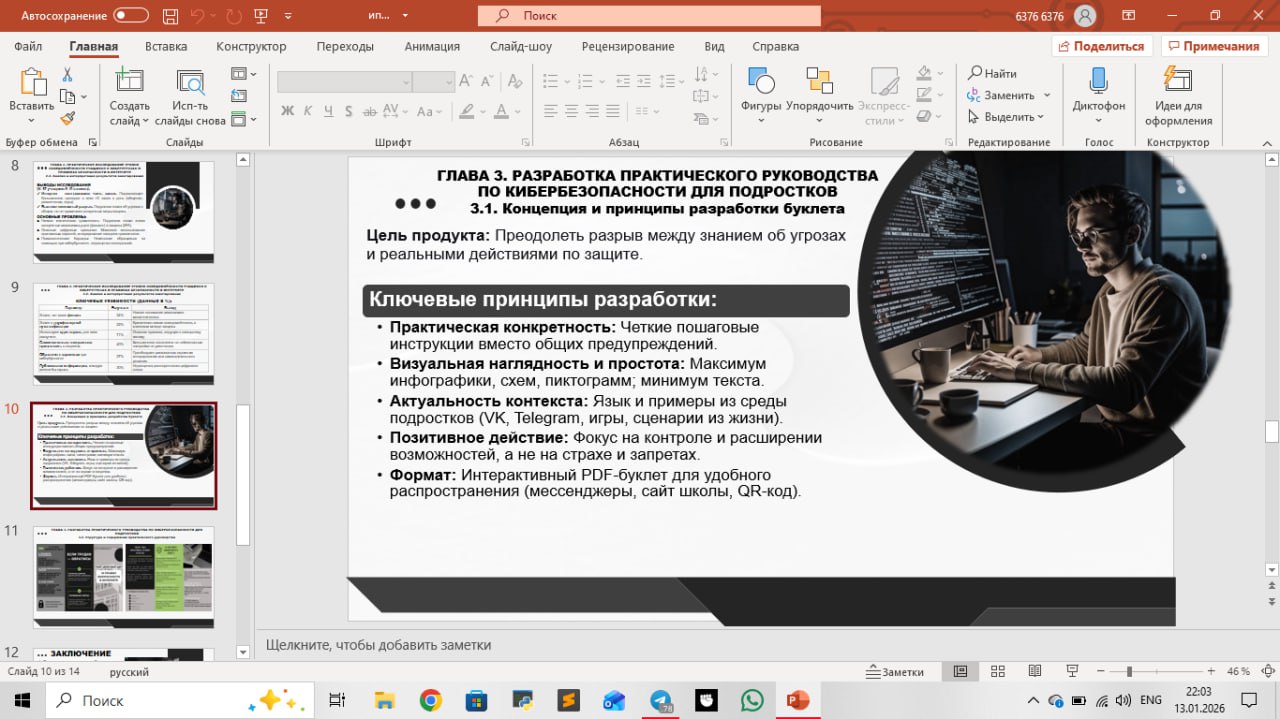Open the Выделить dropdown
This screenshot has height=719, width=1280.
tap(1006, 117)
